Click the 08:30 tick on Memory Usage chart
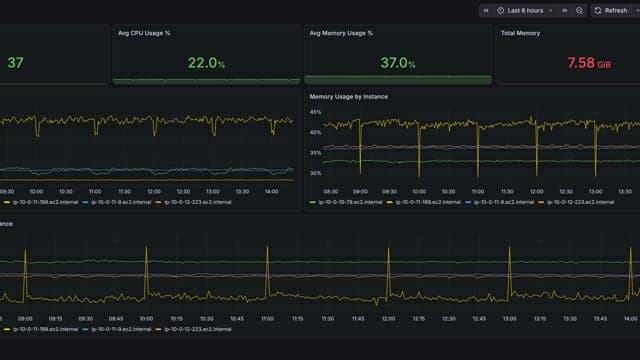This screenshot has height=360, width=640. point(331,191)
